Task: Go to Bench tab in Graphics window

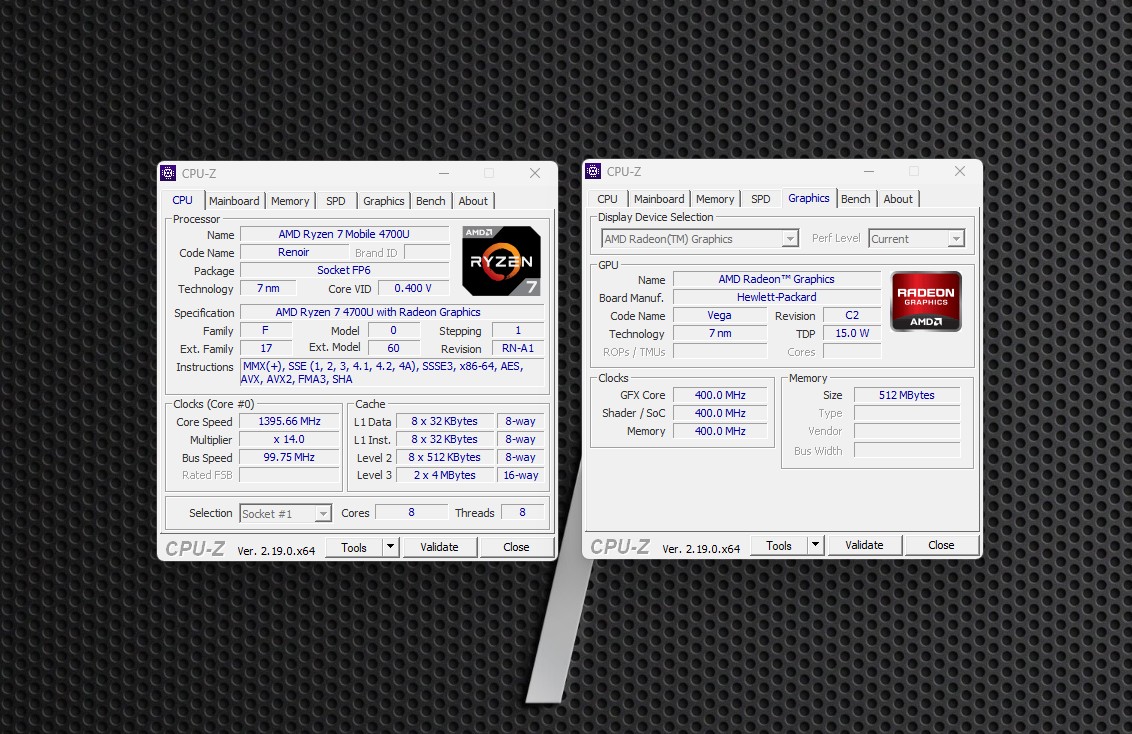Action: 856,199
